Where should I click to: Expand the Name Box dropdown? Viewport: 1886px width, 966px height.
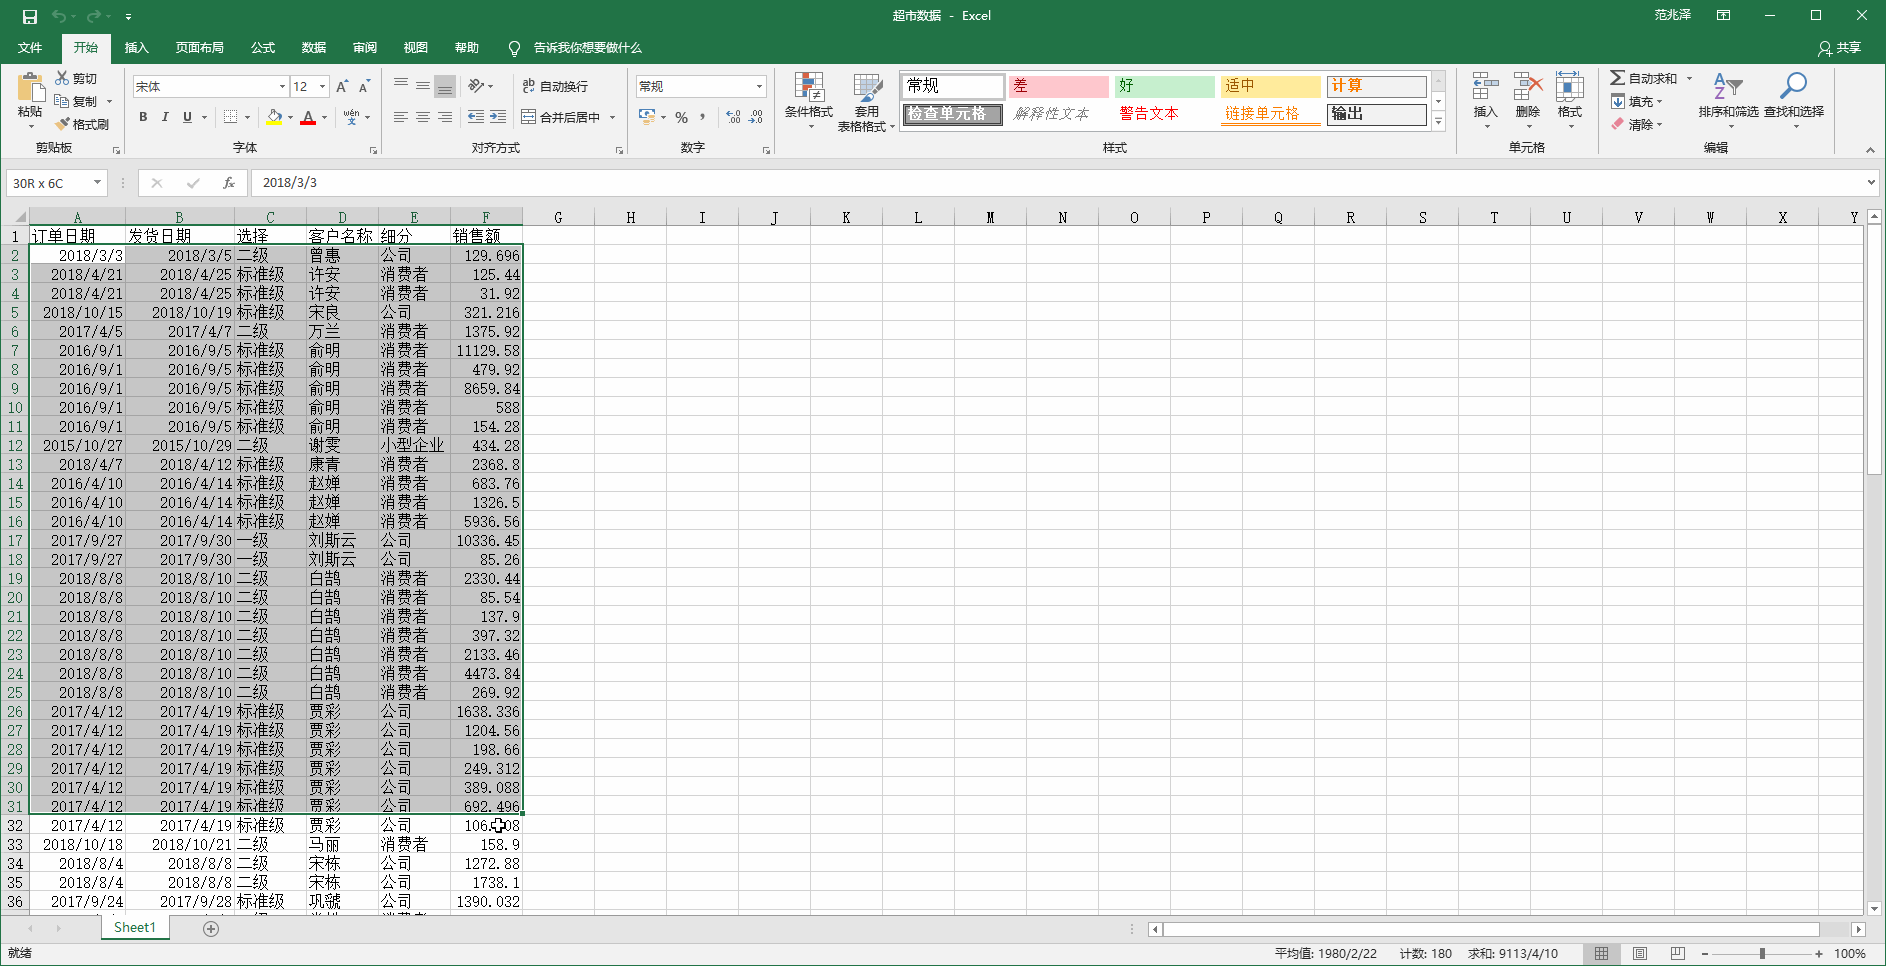tap(97, 183)
